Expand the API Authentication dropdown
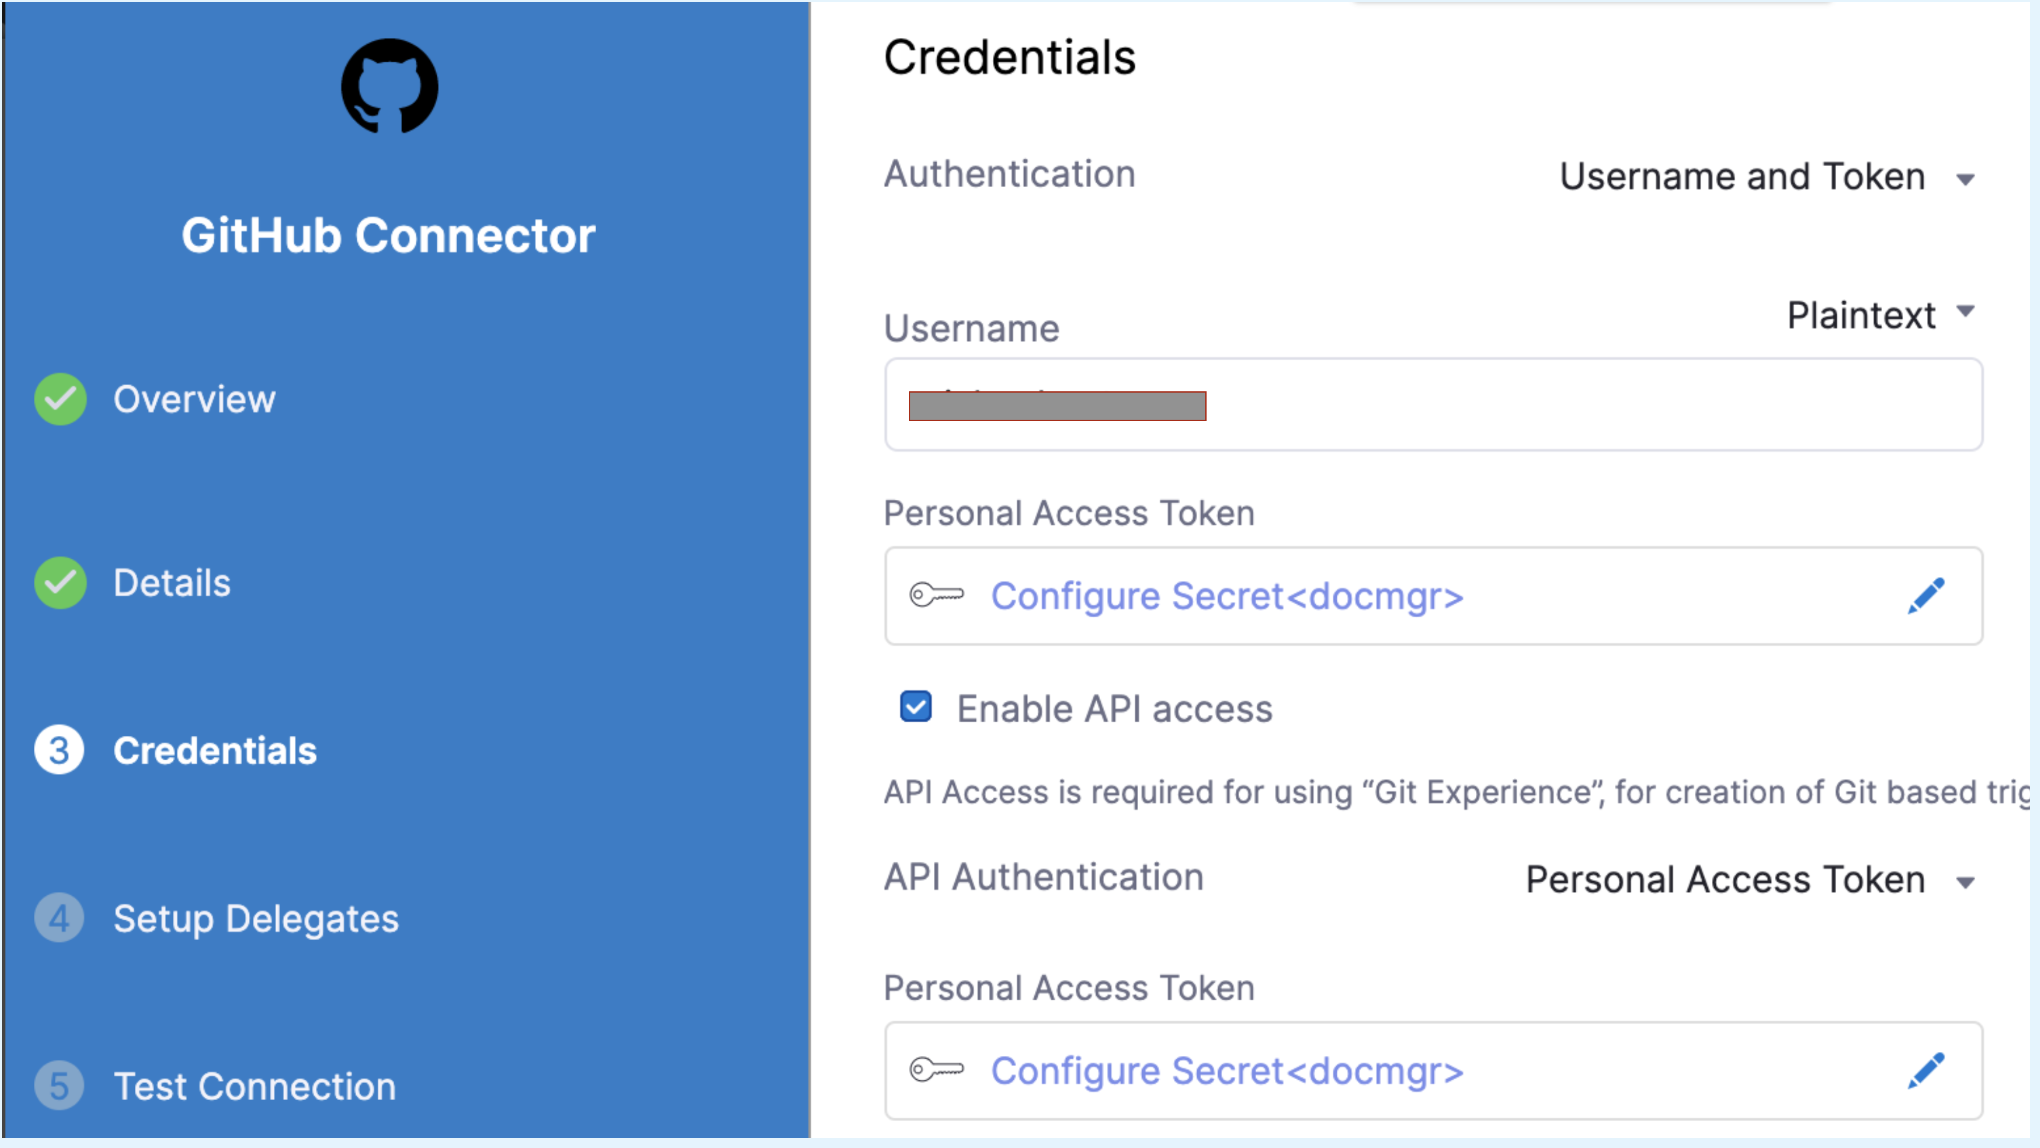Viewport: 2040px width, 1148px height. [1750, 880]
